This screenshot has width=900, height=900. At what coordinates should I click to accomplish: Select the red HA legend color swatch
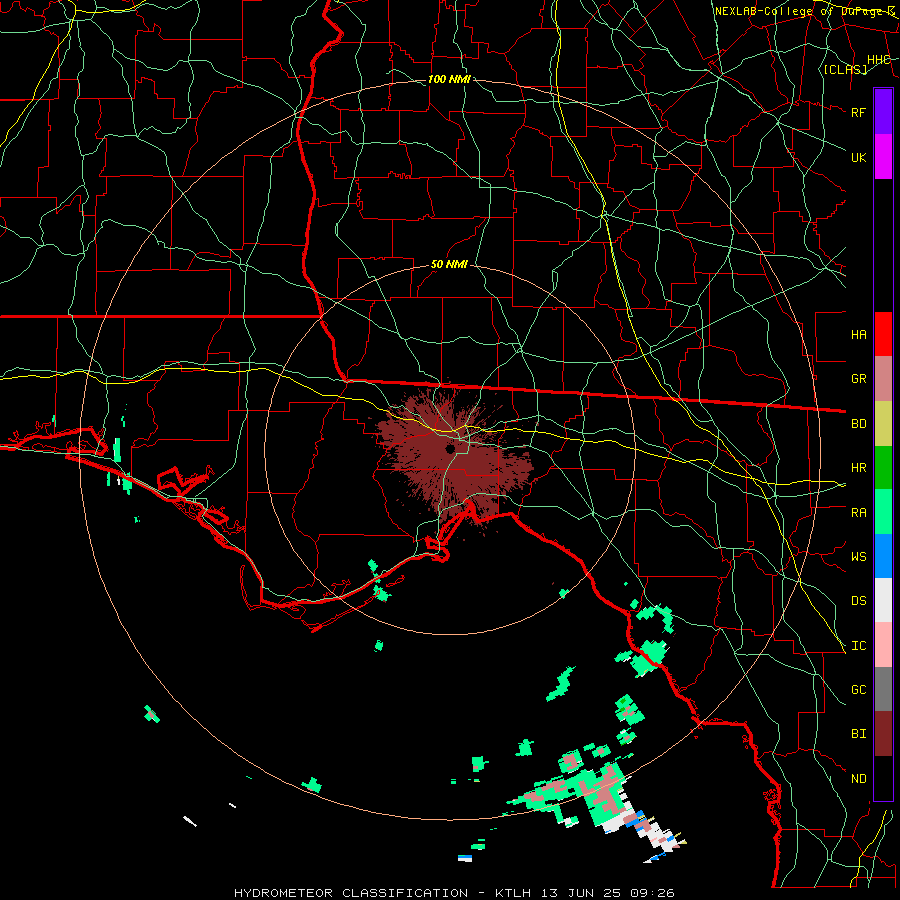(x=883, y=334)
